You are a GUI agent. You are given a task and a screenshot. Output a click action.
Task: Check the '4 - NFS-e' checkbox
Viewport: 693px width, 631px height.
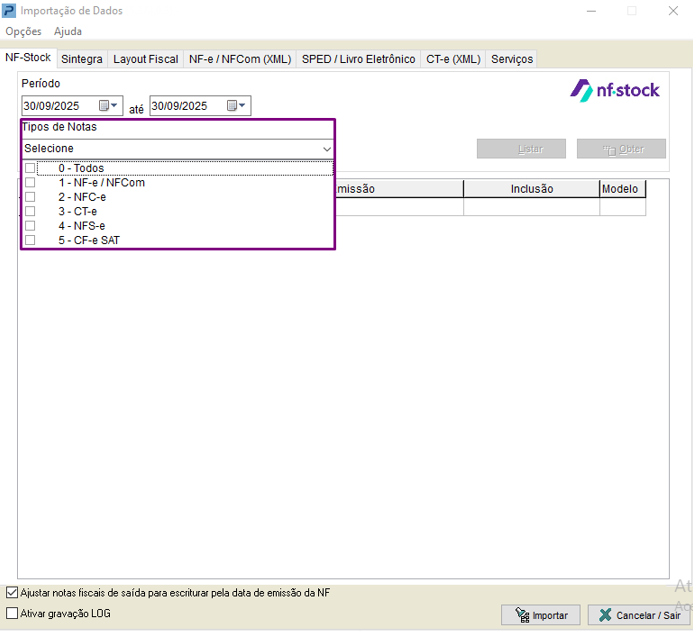tap(30, 226)
